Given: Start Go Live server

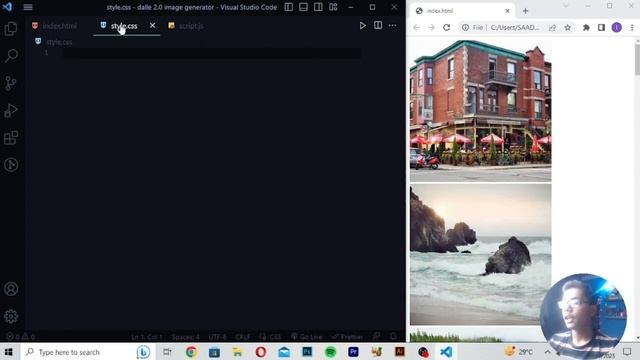Looking at the screenshot, I should (x=307, y=337).
